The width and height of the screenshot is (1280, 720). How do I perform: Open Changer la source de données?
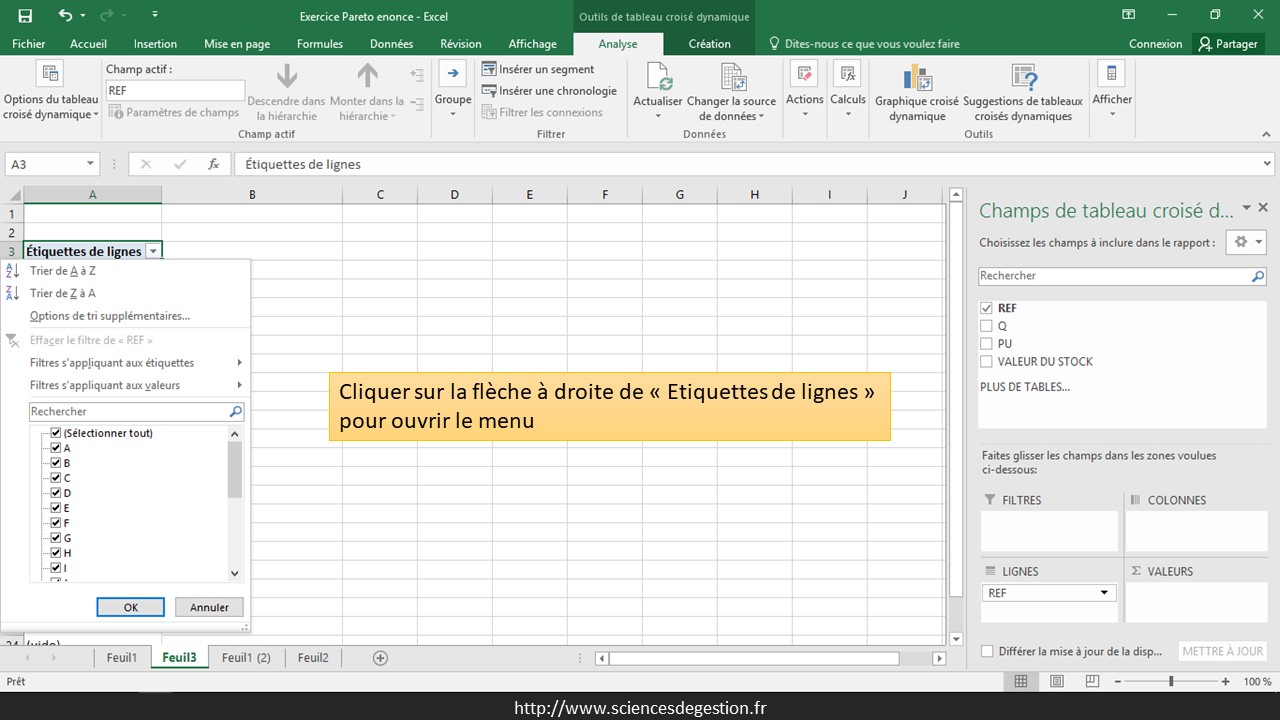(732, 78)
